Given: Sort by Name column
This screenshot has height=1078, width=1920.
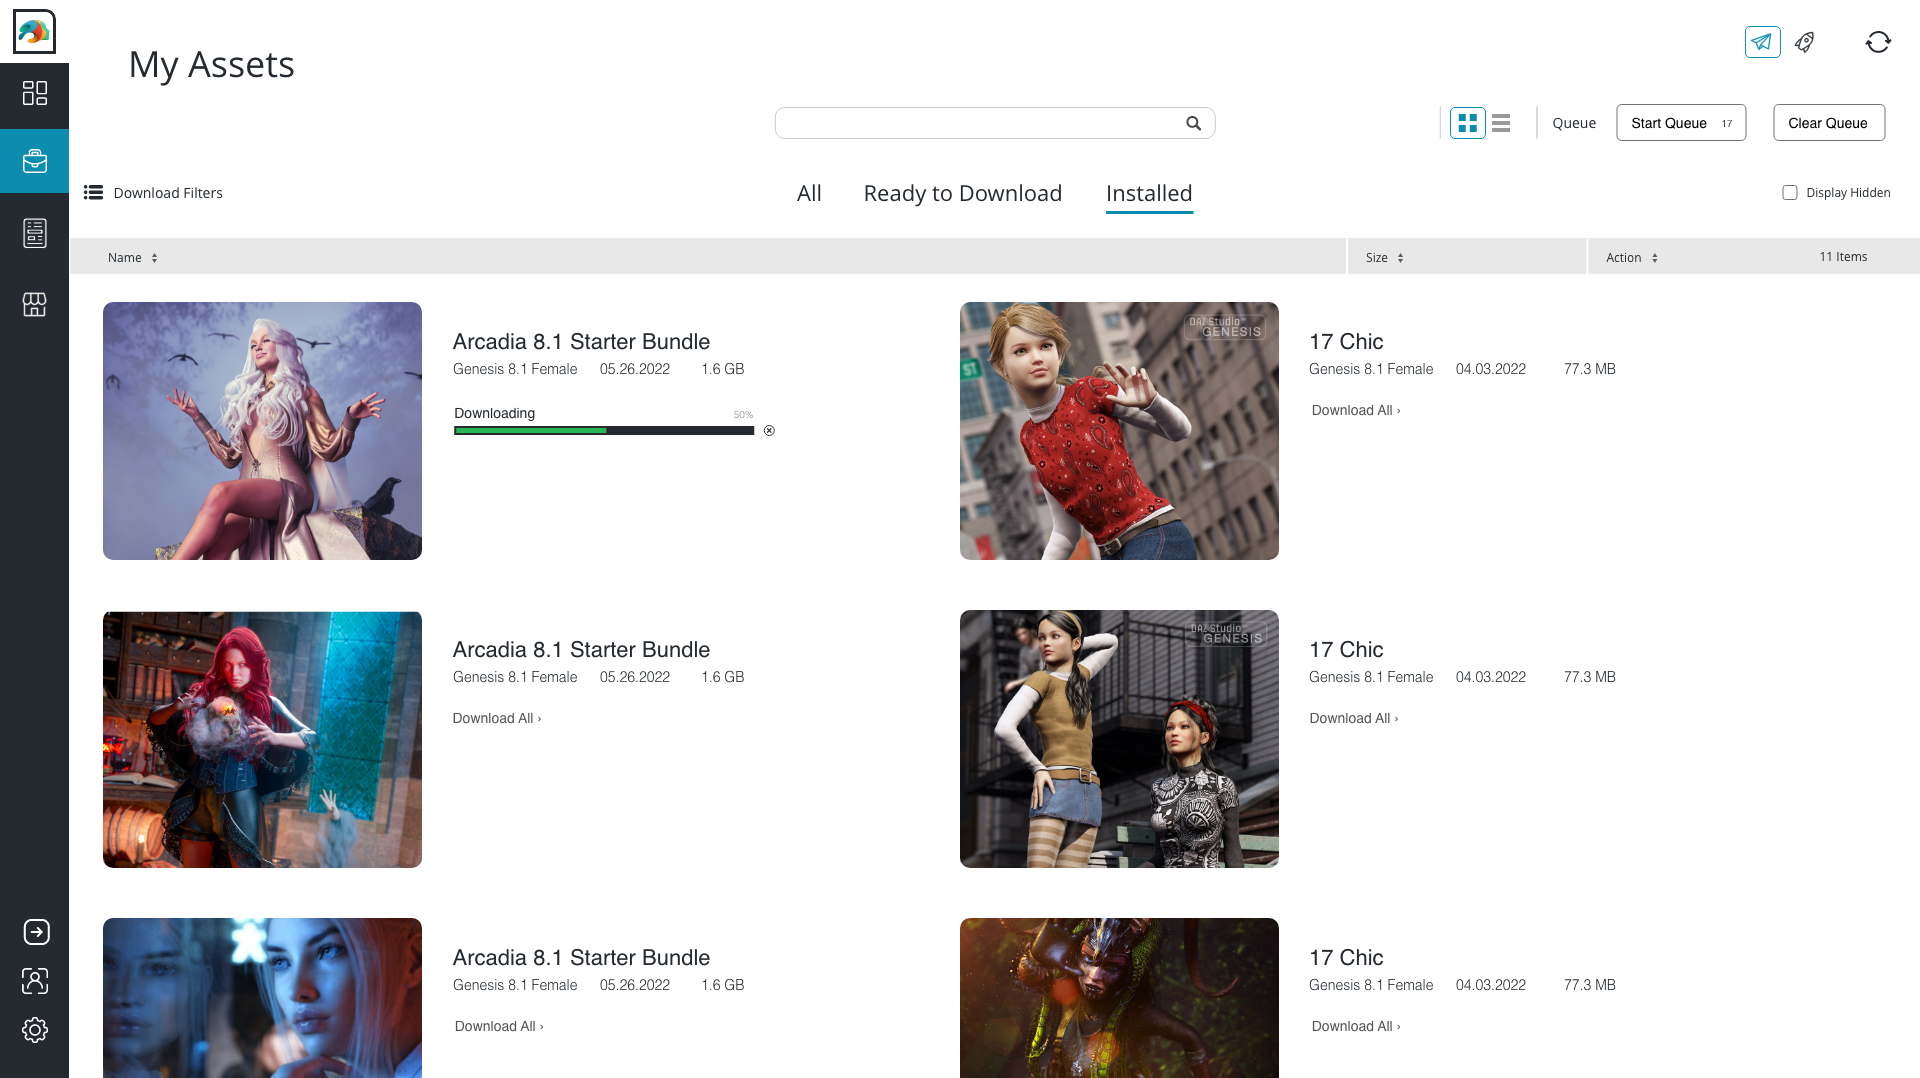Looking at the screenshot, I should pyautogui.click(x=132, y=257).
